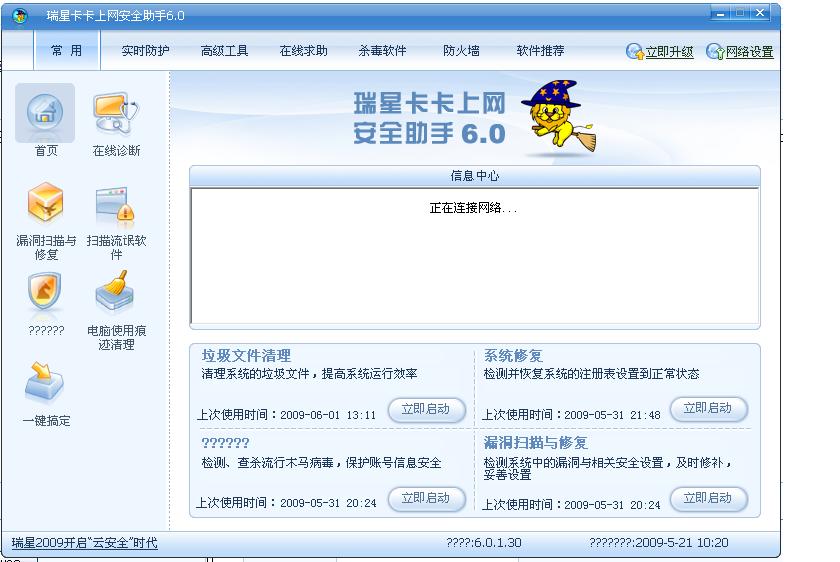Open the 电脑使用痕迹清理 broom icon
The height and width of the screenshot is (562, 840).
pos(115,291)
